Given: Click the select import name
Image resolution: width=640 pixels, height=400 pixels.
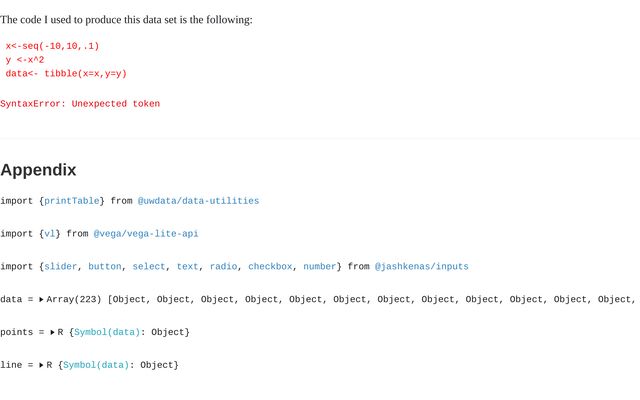Looking at the screenshot, I should 149,267.
